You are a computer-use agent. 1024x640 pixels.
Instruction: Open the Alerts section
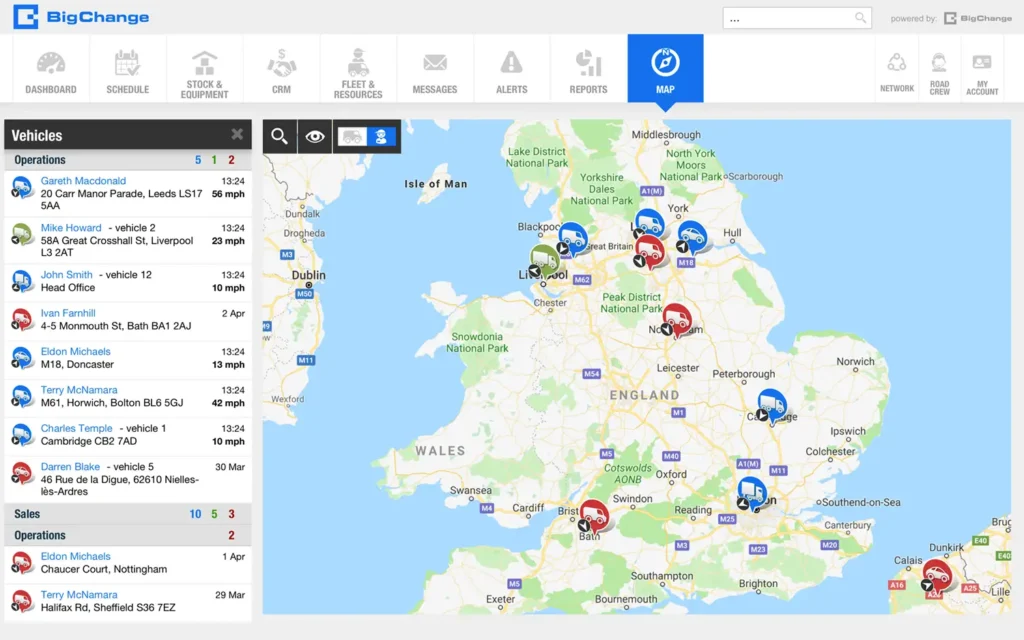tap(511, 70)
